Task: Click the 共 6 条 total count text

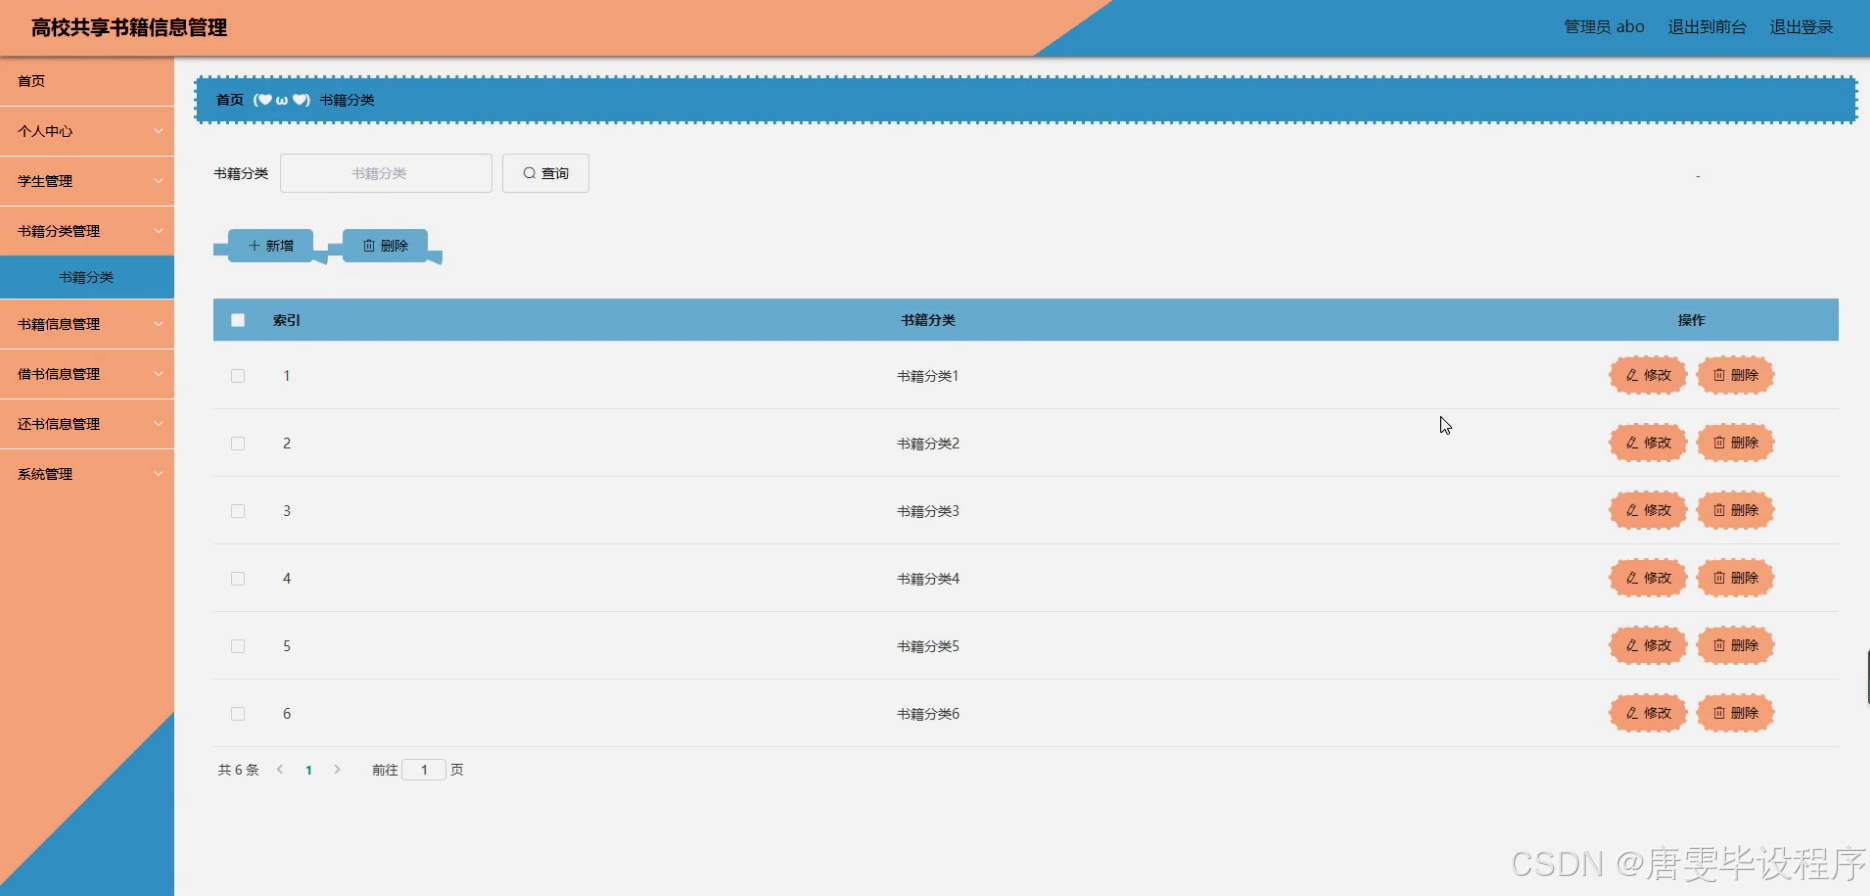Action: click(238, 770)
